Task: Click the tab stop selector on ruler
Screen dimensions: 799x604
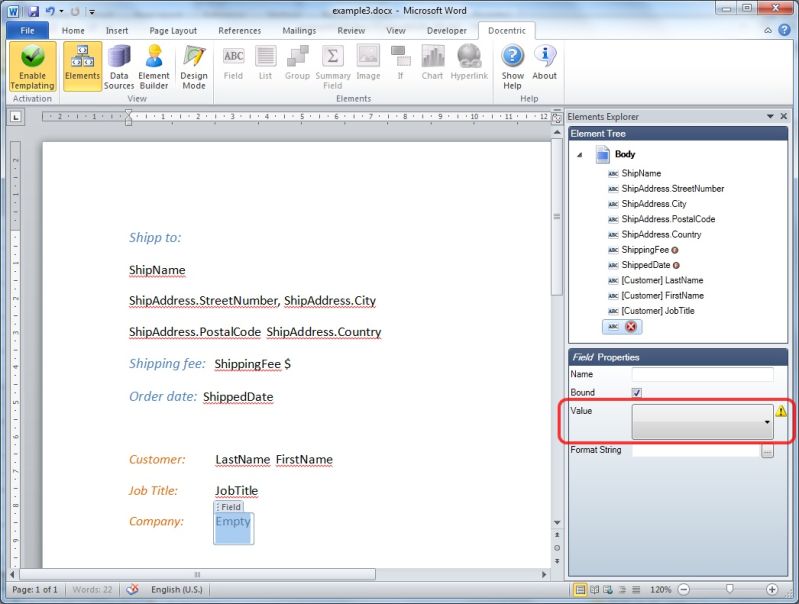Action: coord(16,117)
